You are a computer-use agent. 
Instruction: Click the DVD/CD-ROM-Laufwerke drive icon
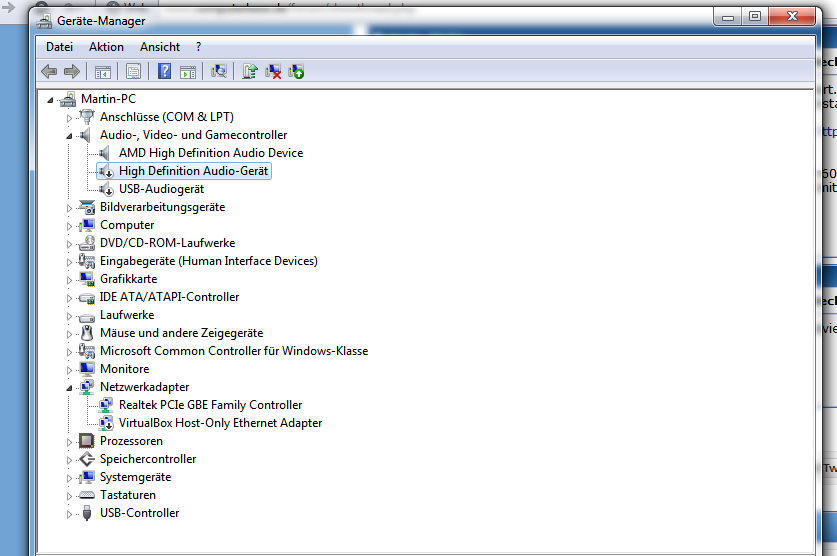(86, 243)
